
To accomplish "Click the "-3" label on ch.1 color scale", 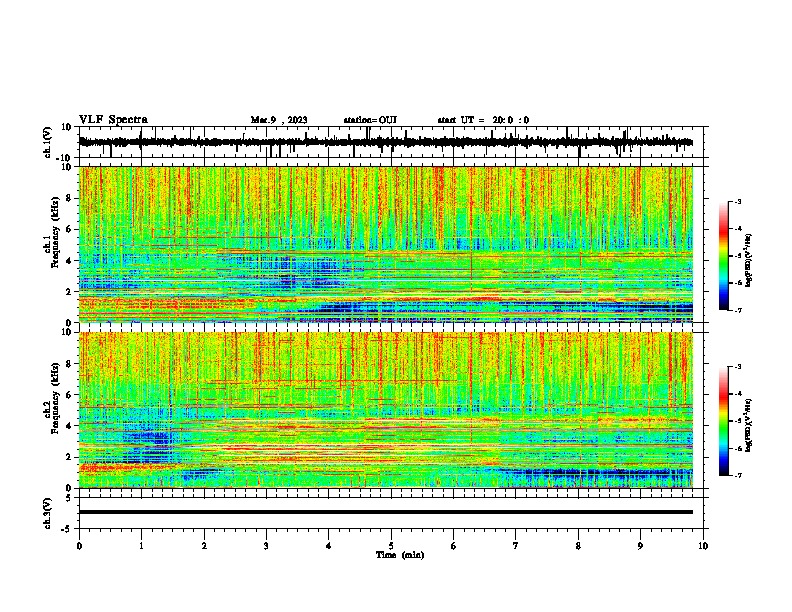I will (737, 201).
